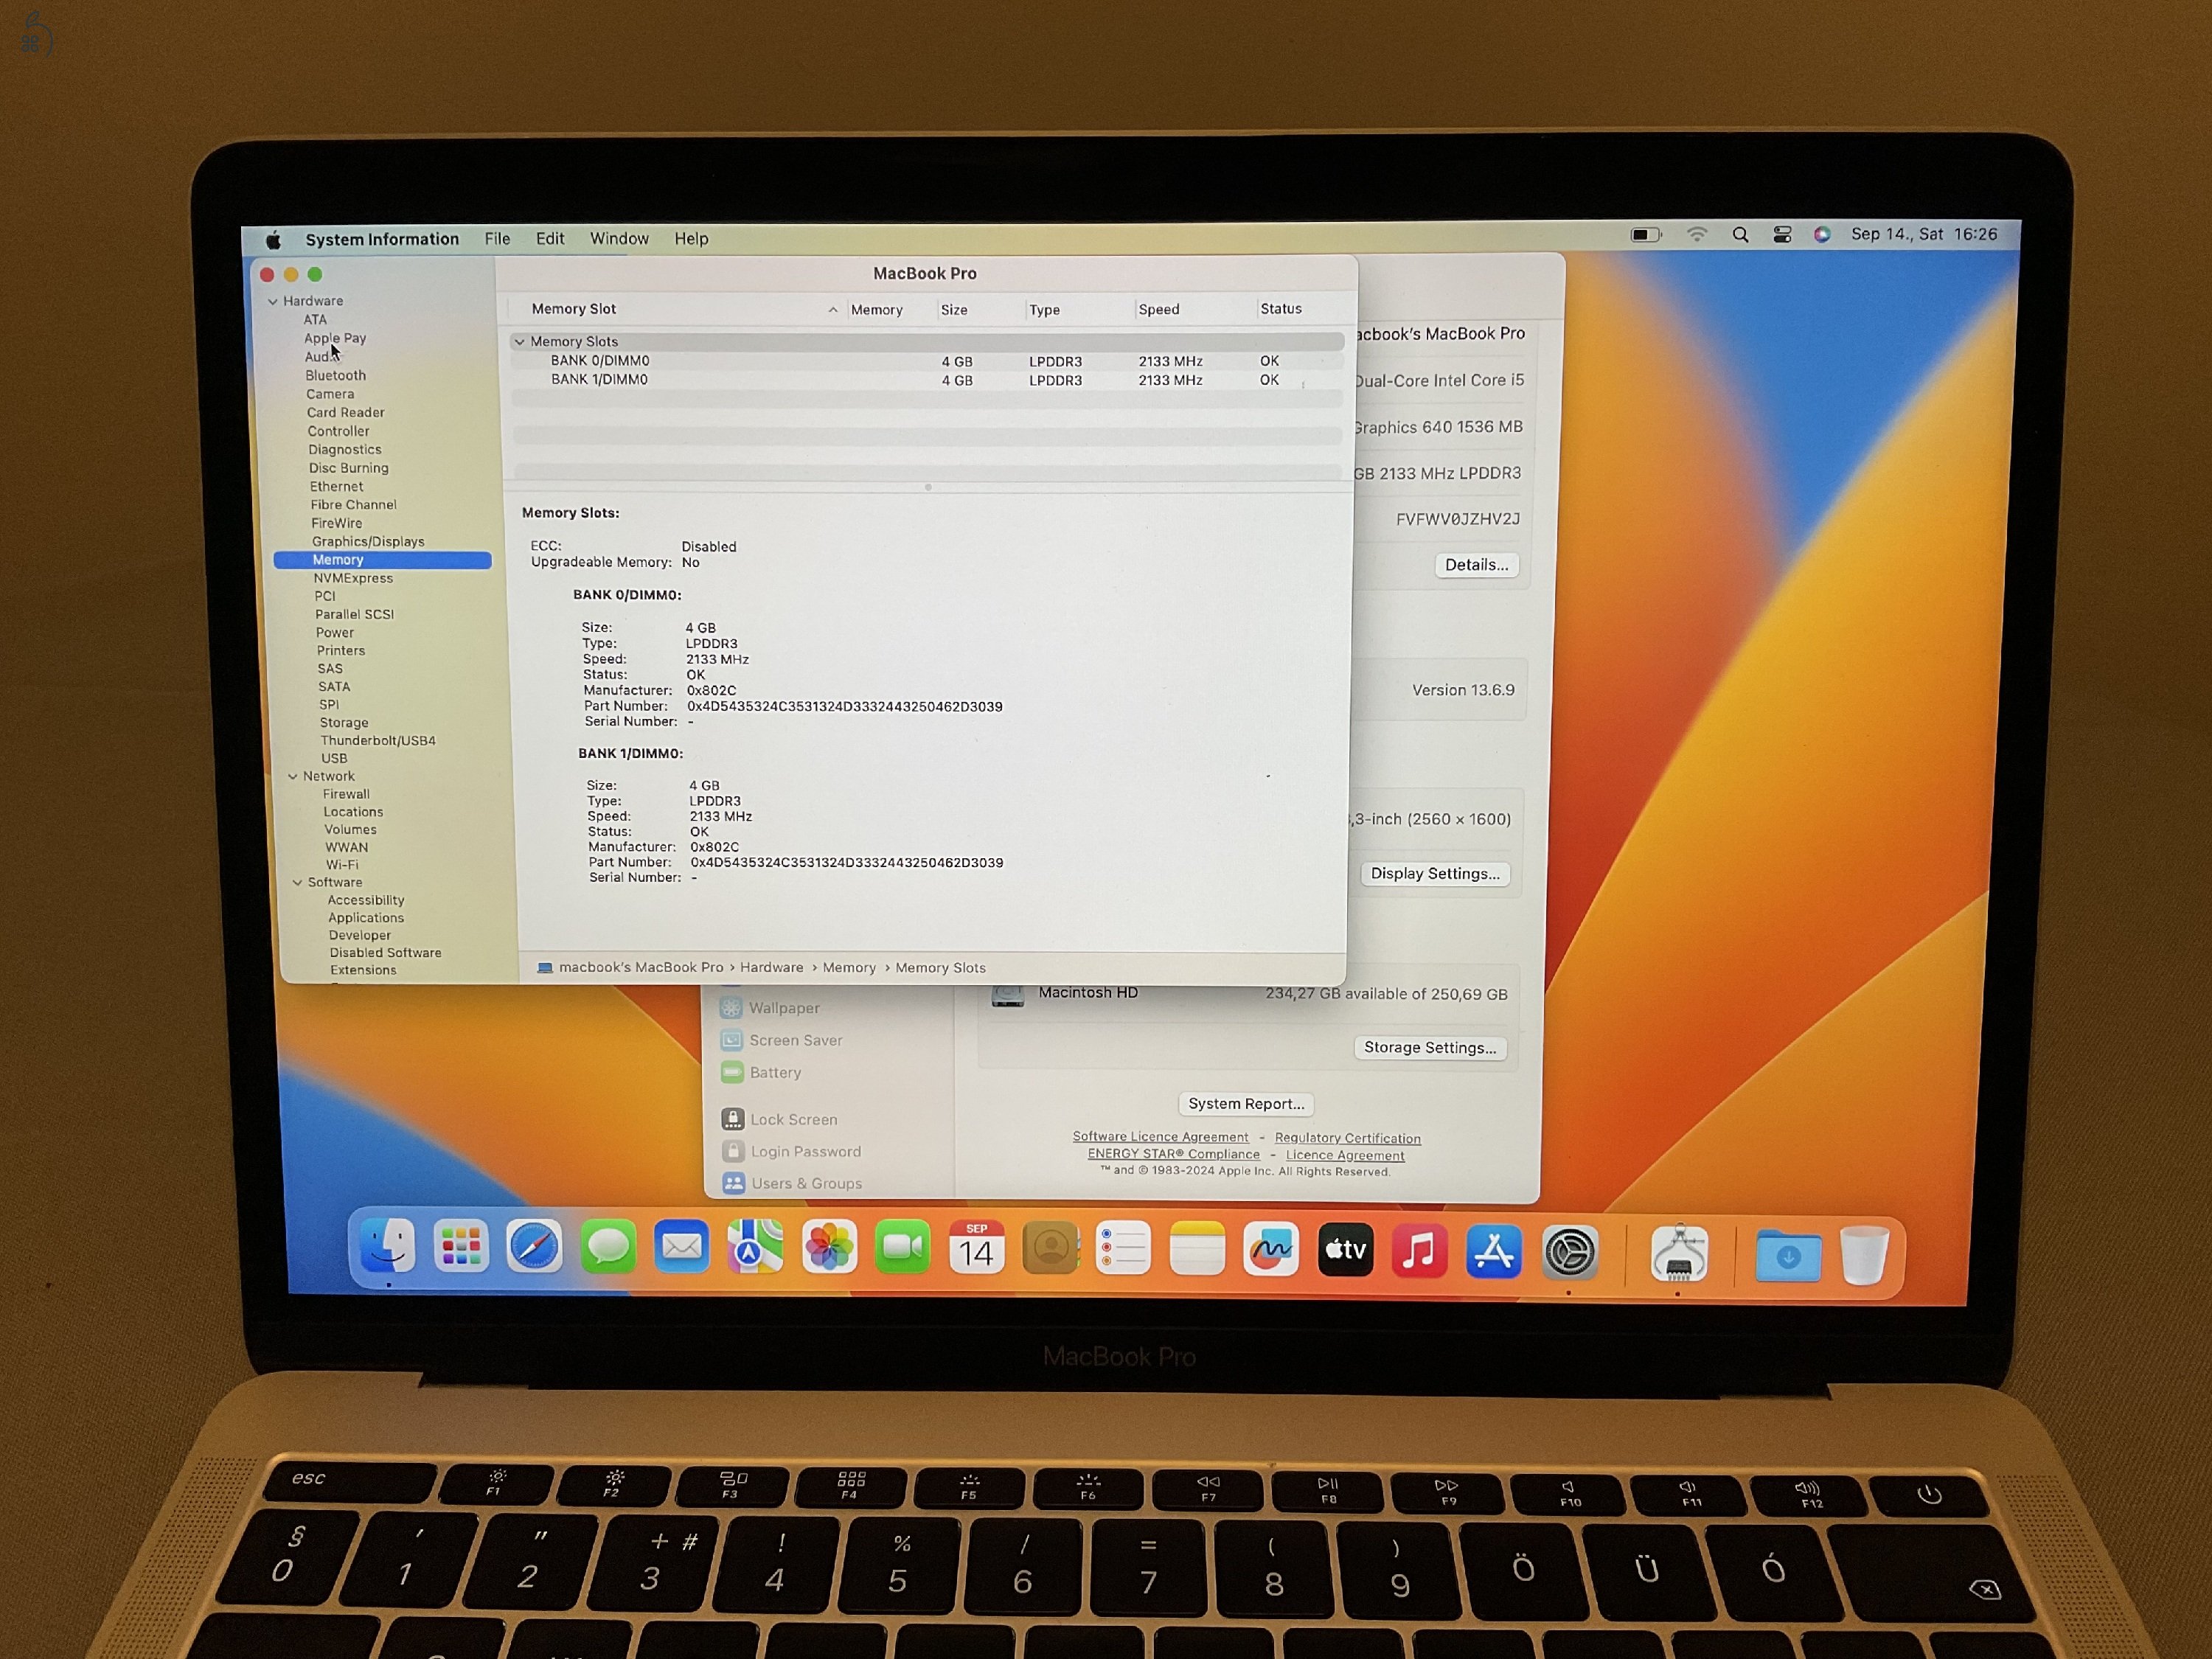
Task: Open FaceTime in the Dock
Action: coord(902,1247)
